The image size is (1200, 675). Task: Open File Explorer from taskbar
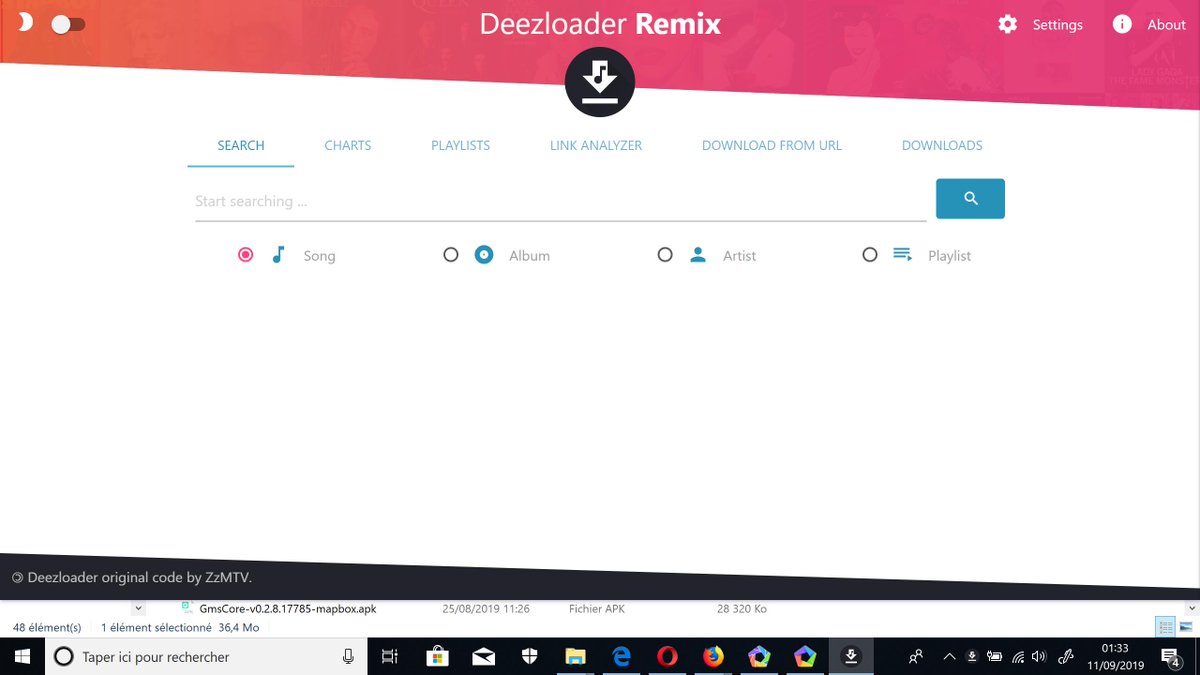click(575, 657)
